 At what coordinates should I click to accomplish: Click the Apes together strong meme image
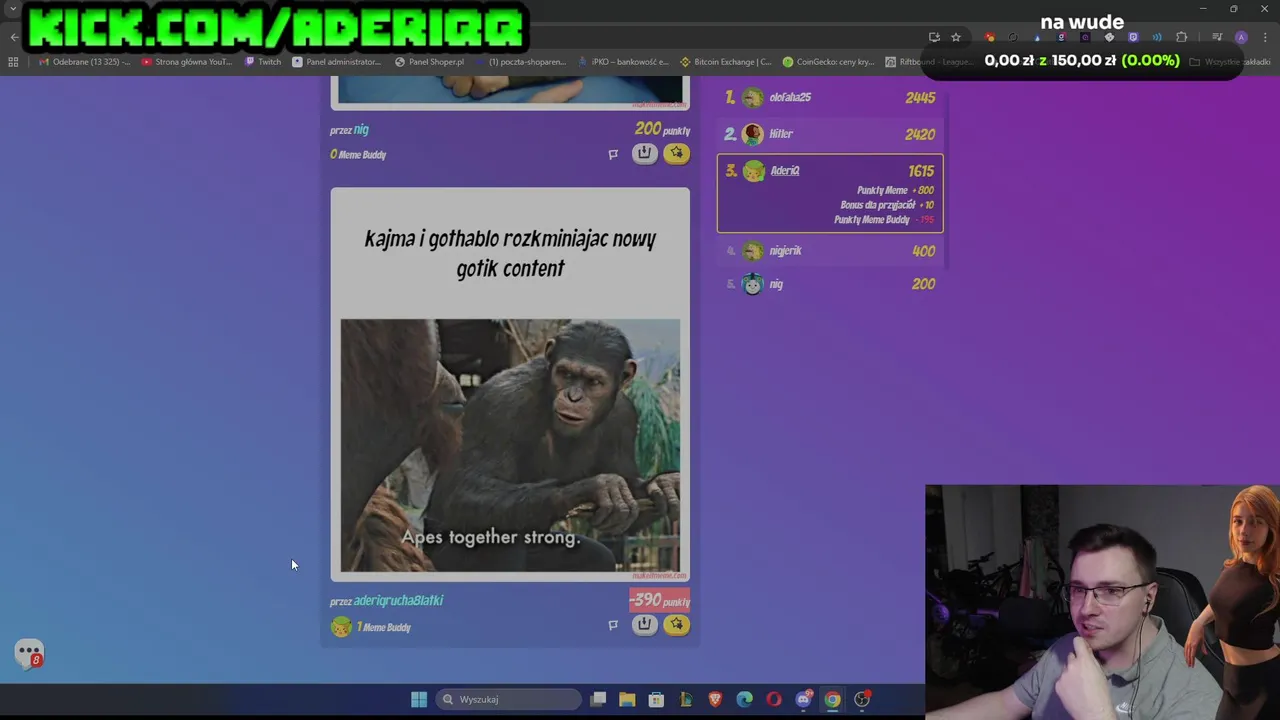tap(510, 446)
